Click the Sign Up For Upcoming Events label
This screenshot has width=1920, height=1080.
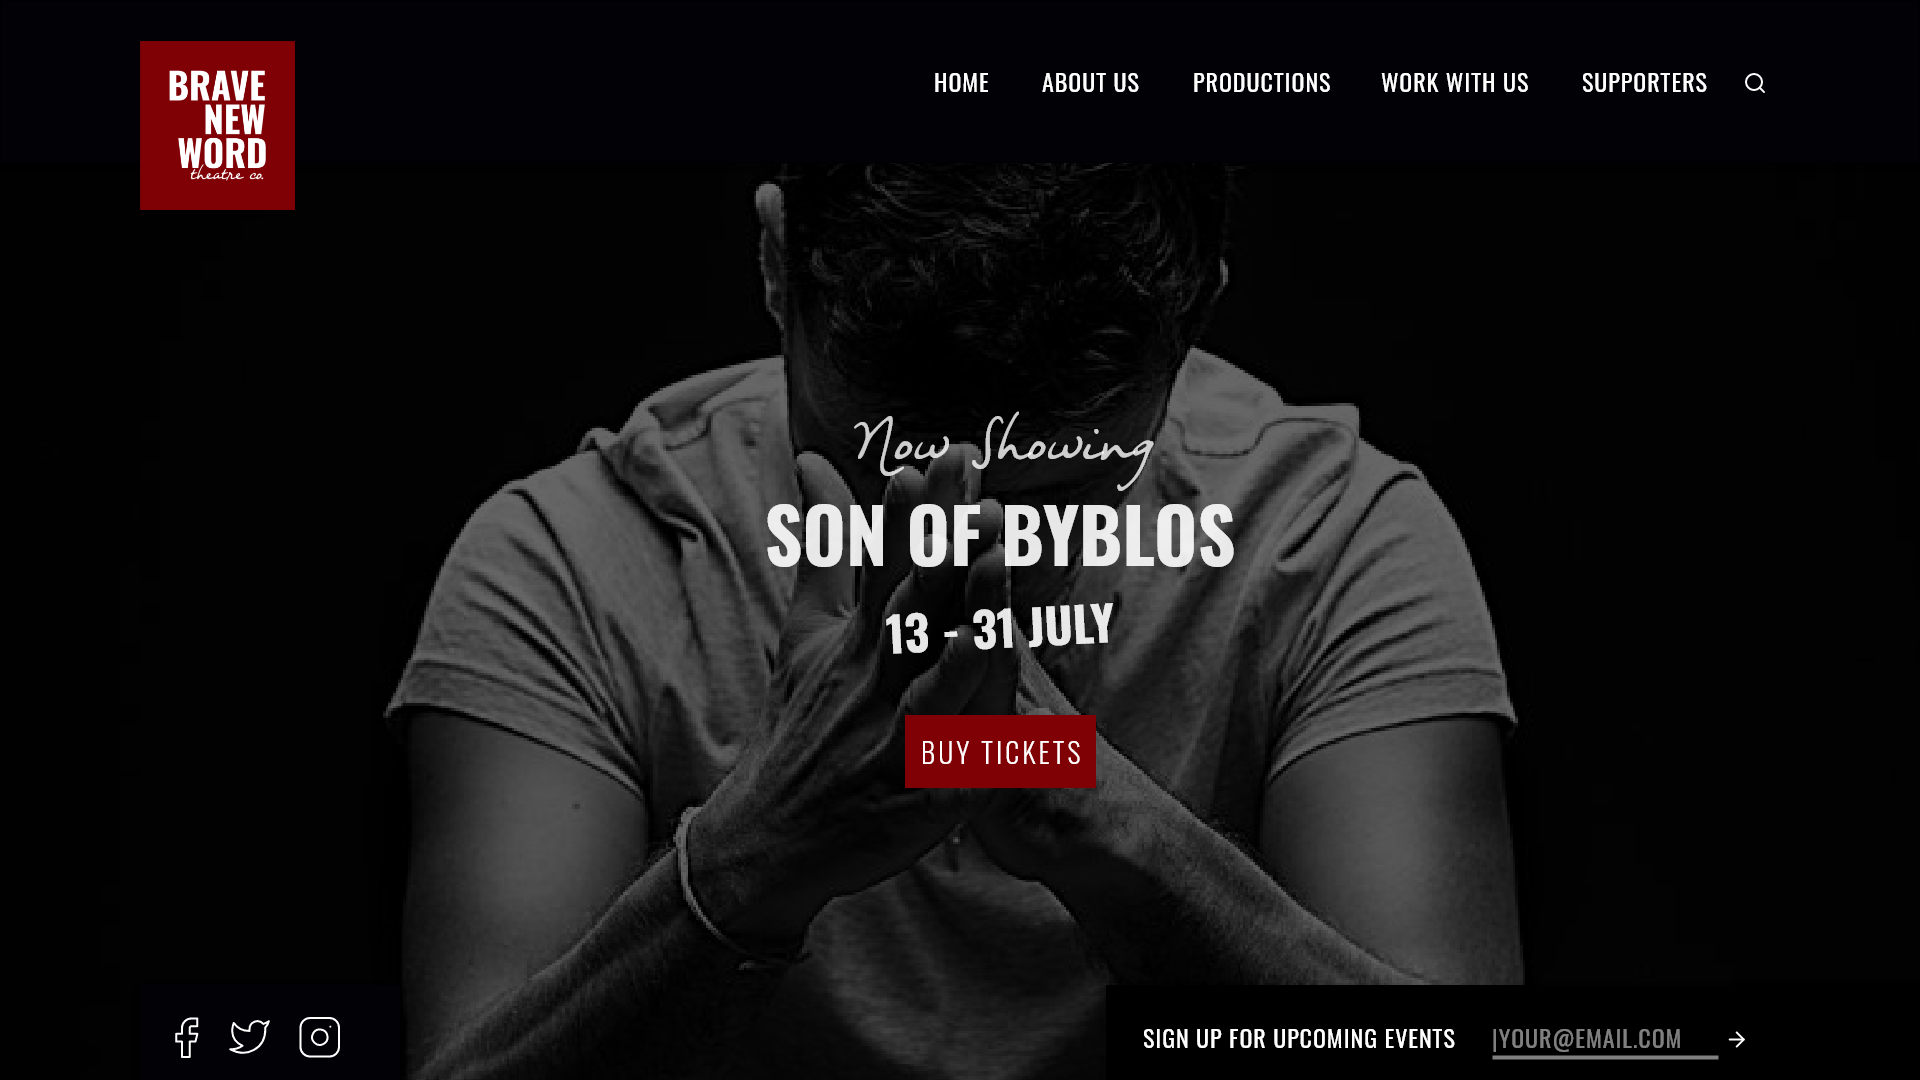[x=1299, y=1038]
